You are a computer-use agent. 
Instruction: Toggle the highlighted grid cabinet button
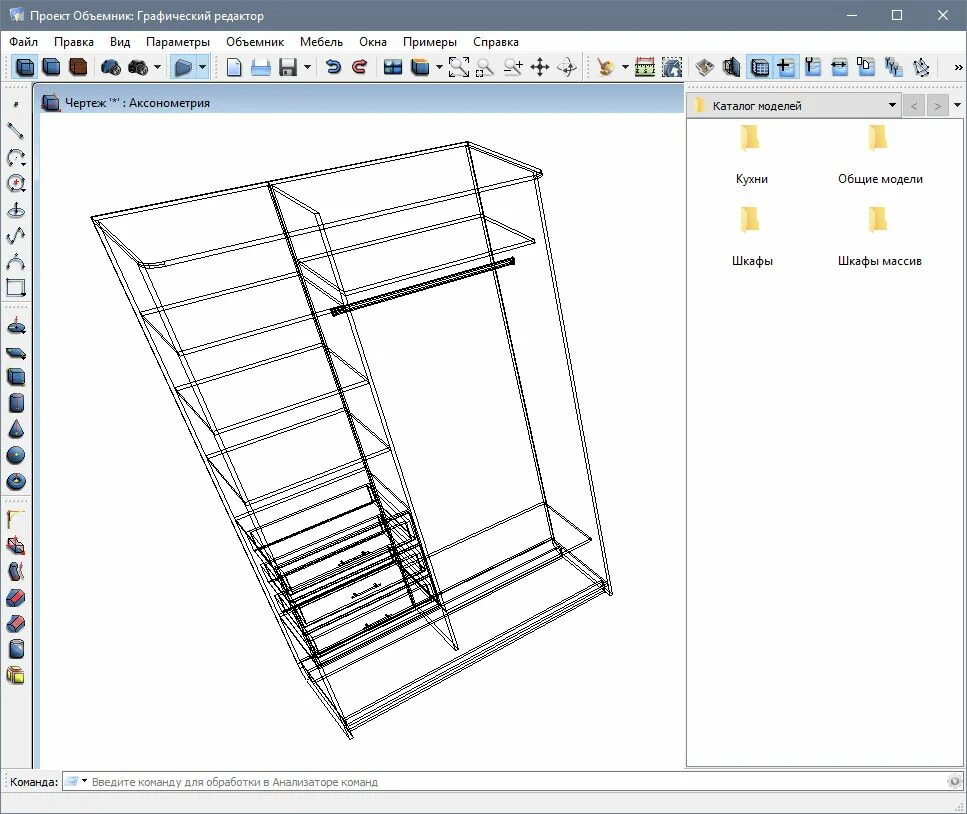[x=759, y=67]
